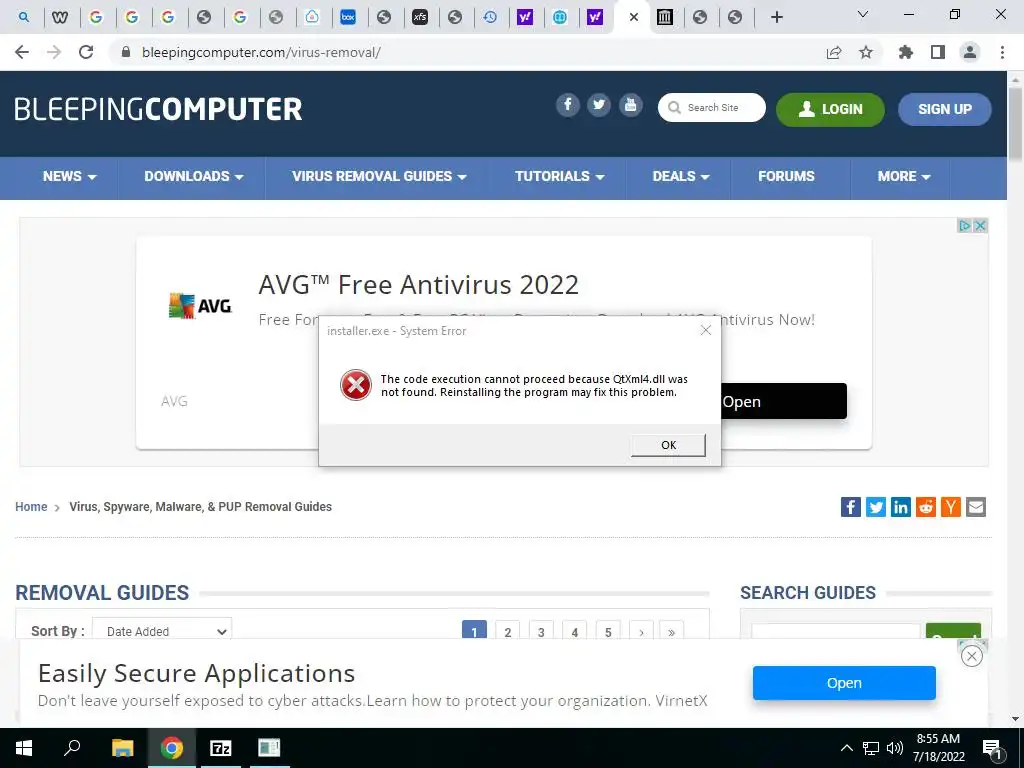The height and width of the screenshot is (768, 1024).
Task: Click the SIGN UP button
Action: pos(944,109)
